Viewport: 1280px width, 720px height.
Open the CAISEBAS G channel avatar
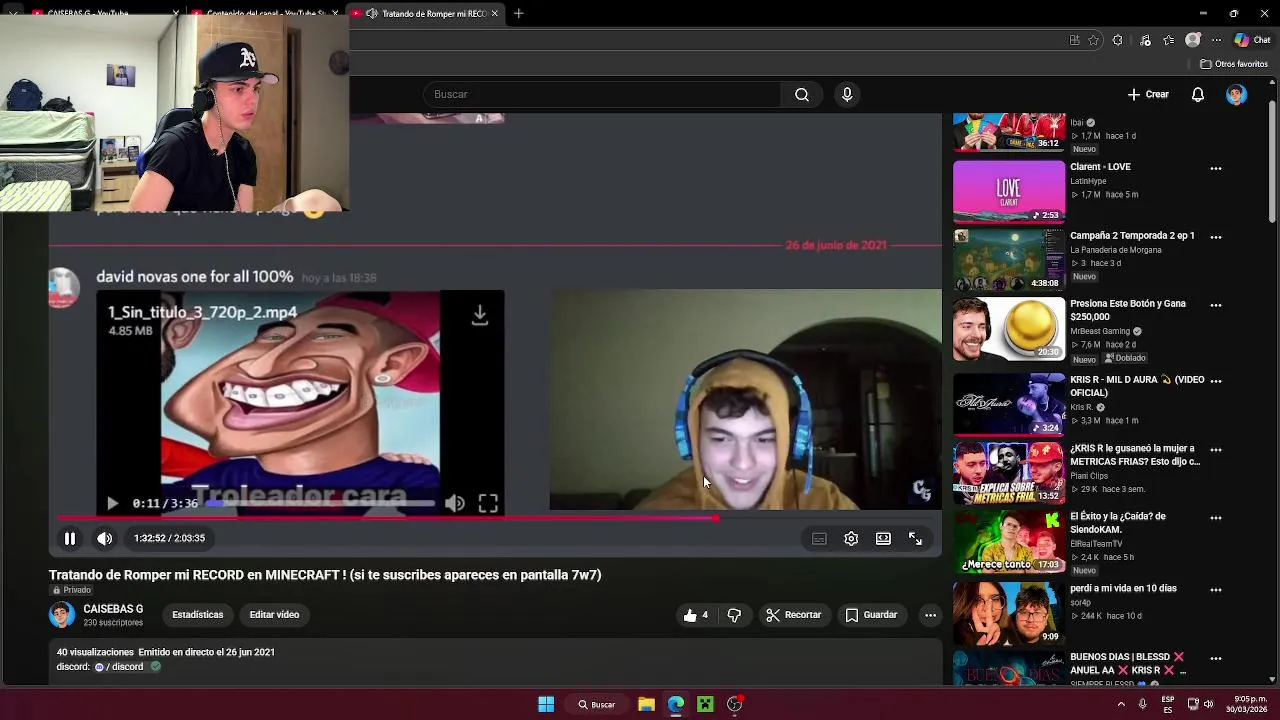pos(62,615)
